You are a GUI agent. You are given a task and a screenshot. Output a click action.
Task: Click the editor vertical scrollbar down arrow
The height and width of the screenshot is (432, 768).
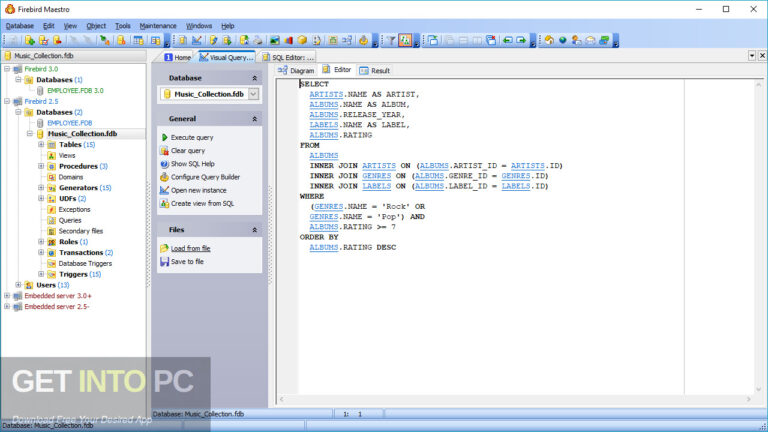pos(759,389)
